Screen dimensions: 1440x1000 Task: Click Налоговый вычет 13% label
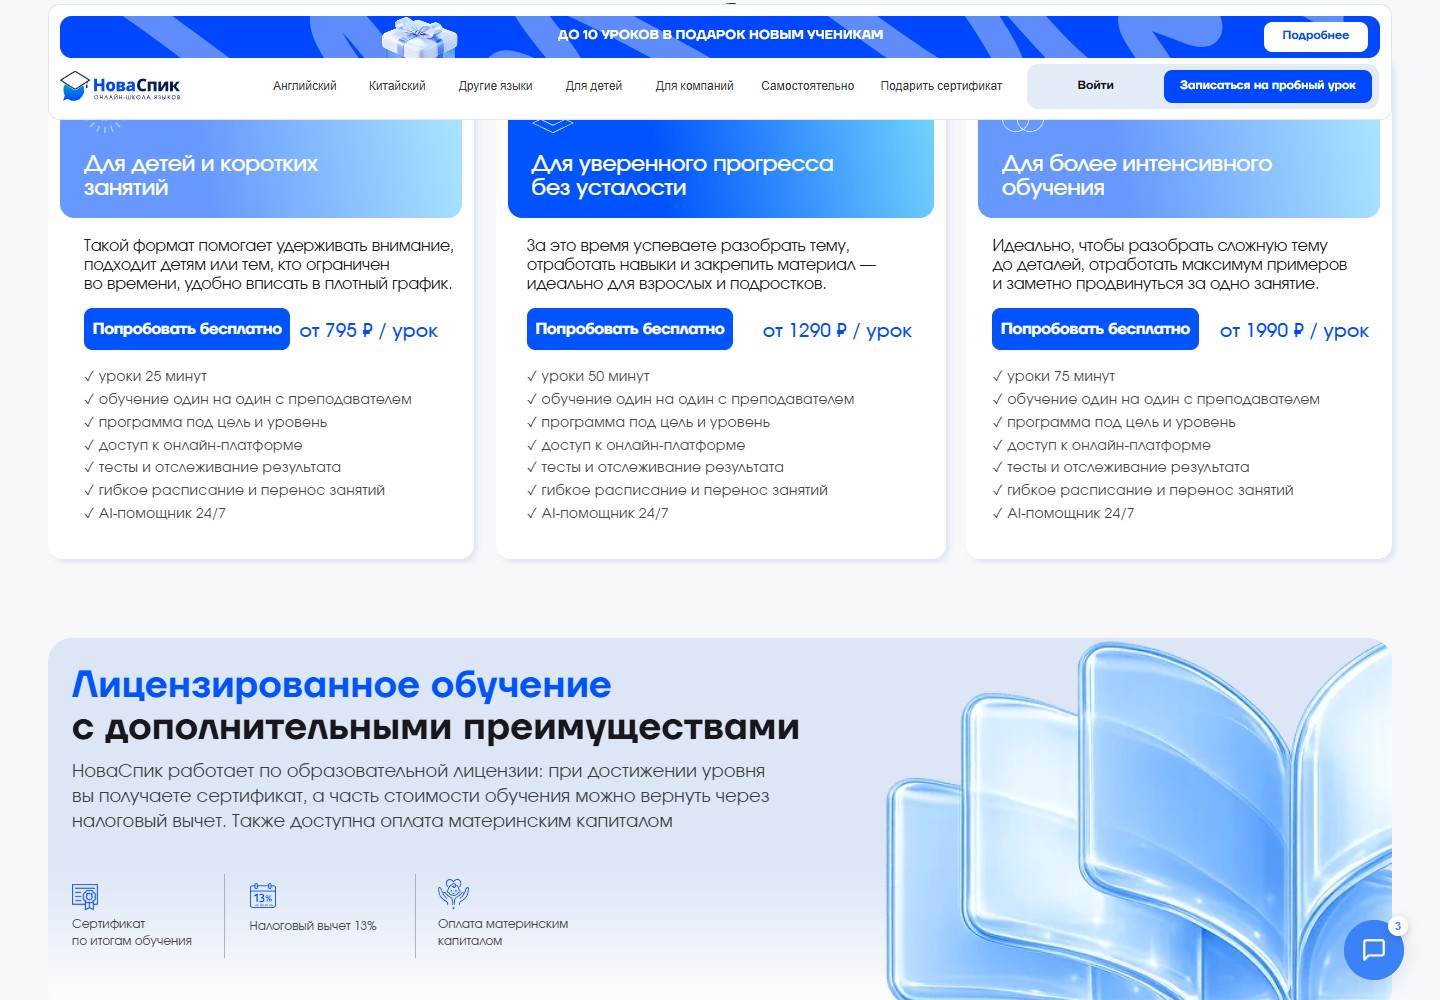pos(313,926)
